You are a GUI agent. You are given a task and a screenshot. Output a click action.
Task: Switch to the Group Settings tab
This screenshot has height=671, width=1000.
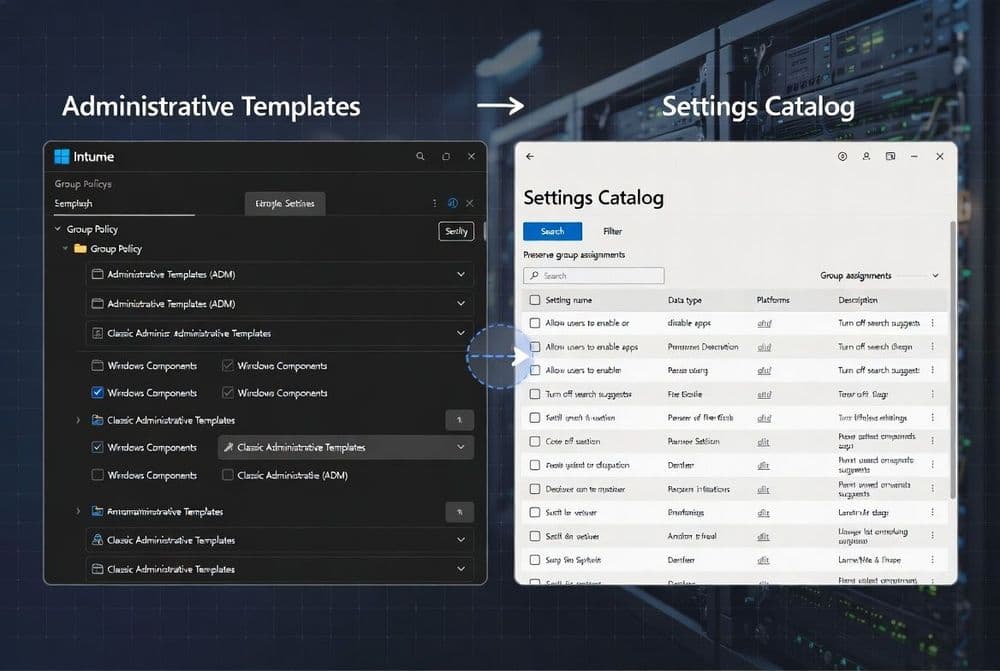[x=284, y=203]
